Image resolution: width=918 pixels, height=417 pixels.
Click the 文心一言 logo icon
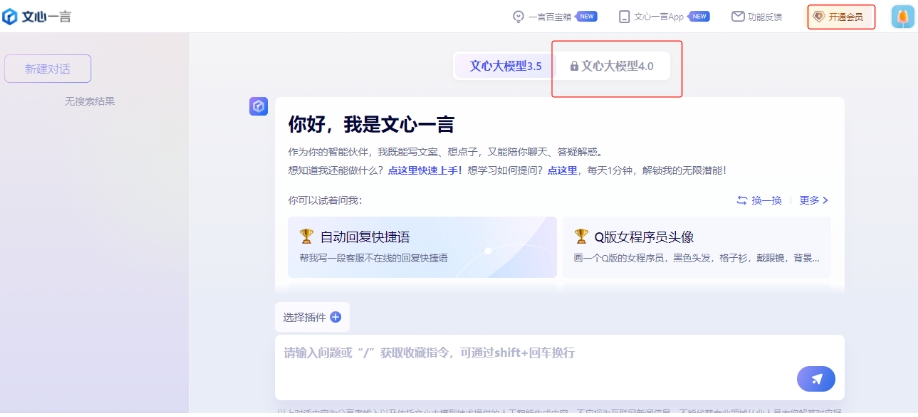click(x=10, y=16)
